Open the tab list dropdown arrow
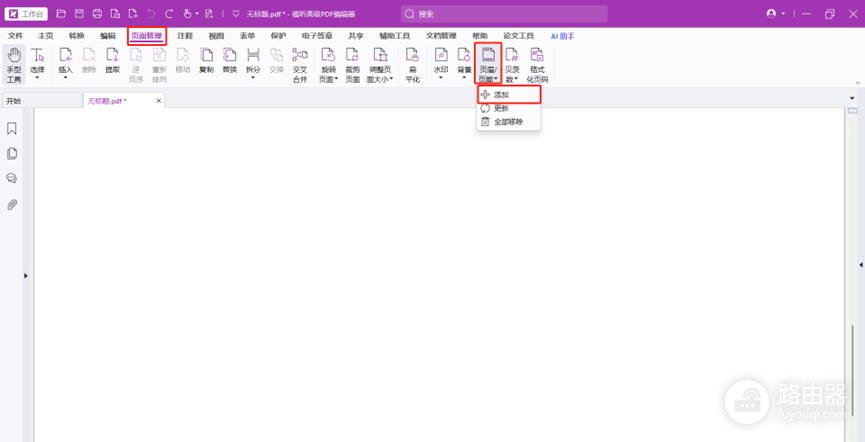 [x=852, y=98]
